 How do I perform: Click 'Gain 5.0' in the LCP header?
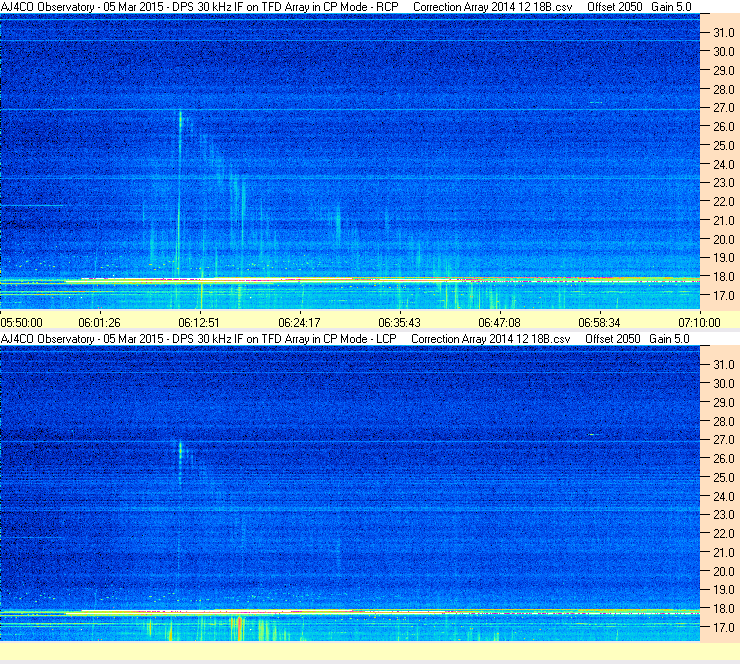click(669, 339)
